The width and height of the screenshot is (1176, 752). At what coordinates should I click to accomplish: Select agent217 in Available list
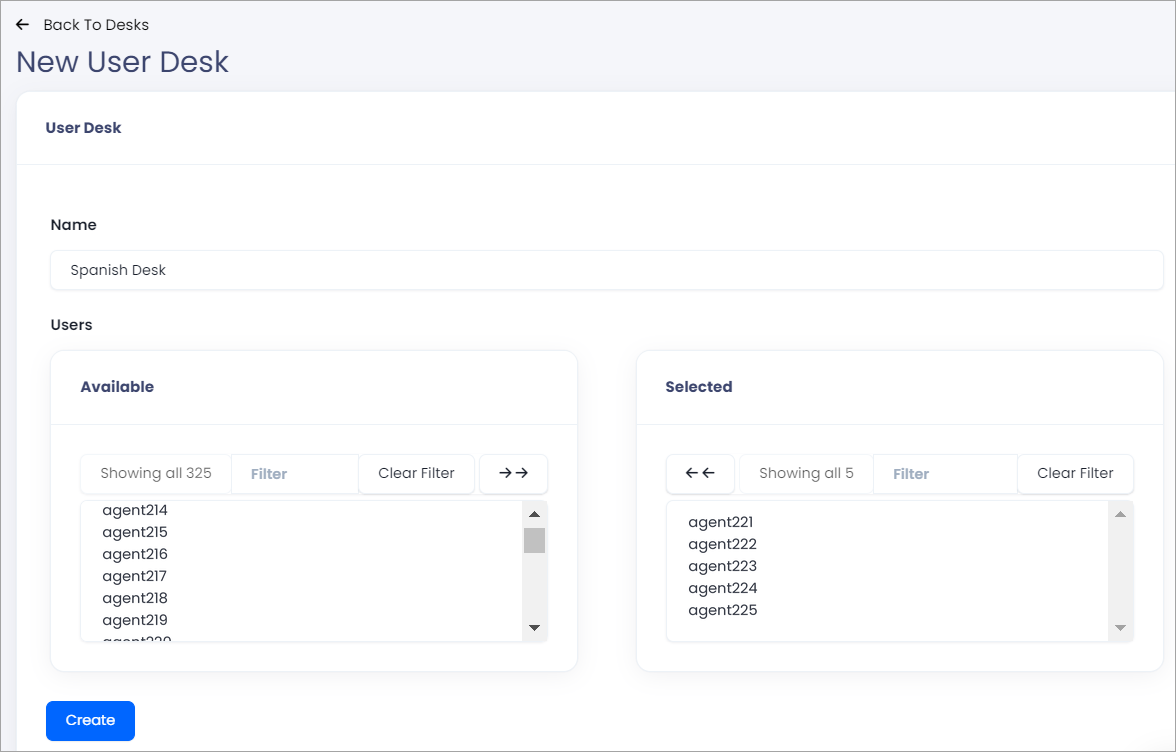(134, 577)
